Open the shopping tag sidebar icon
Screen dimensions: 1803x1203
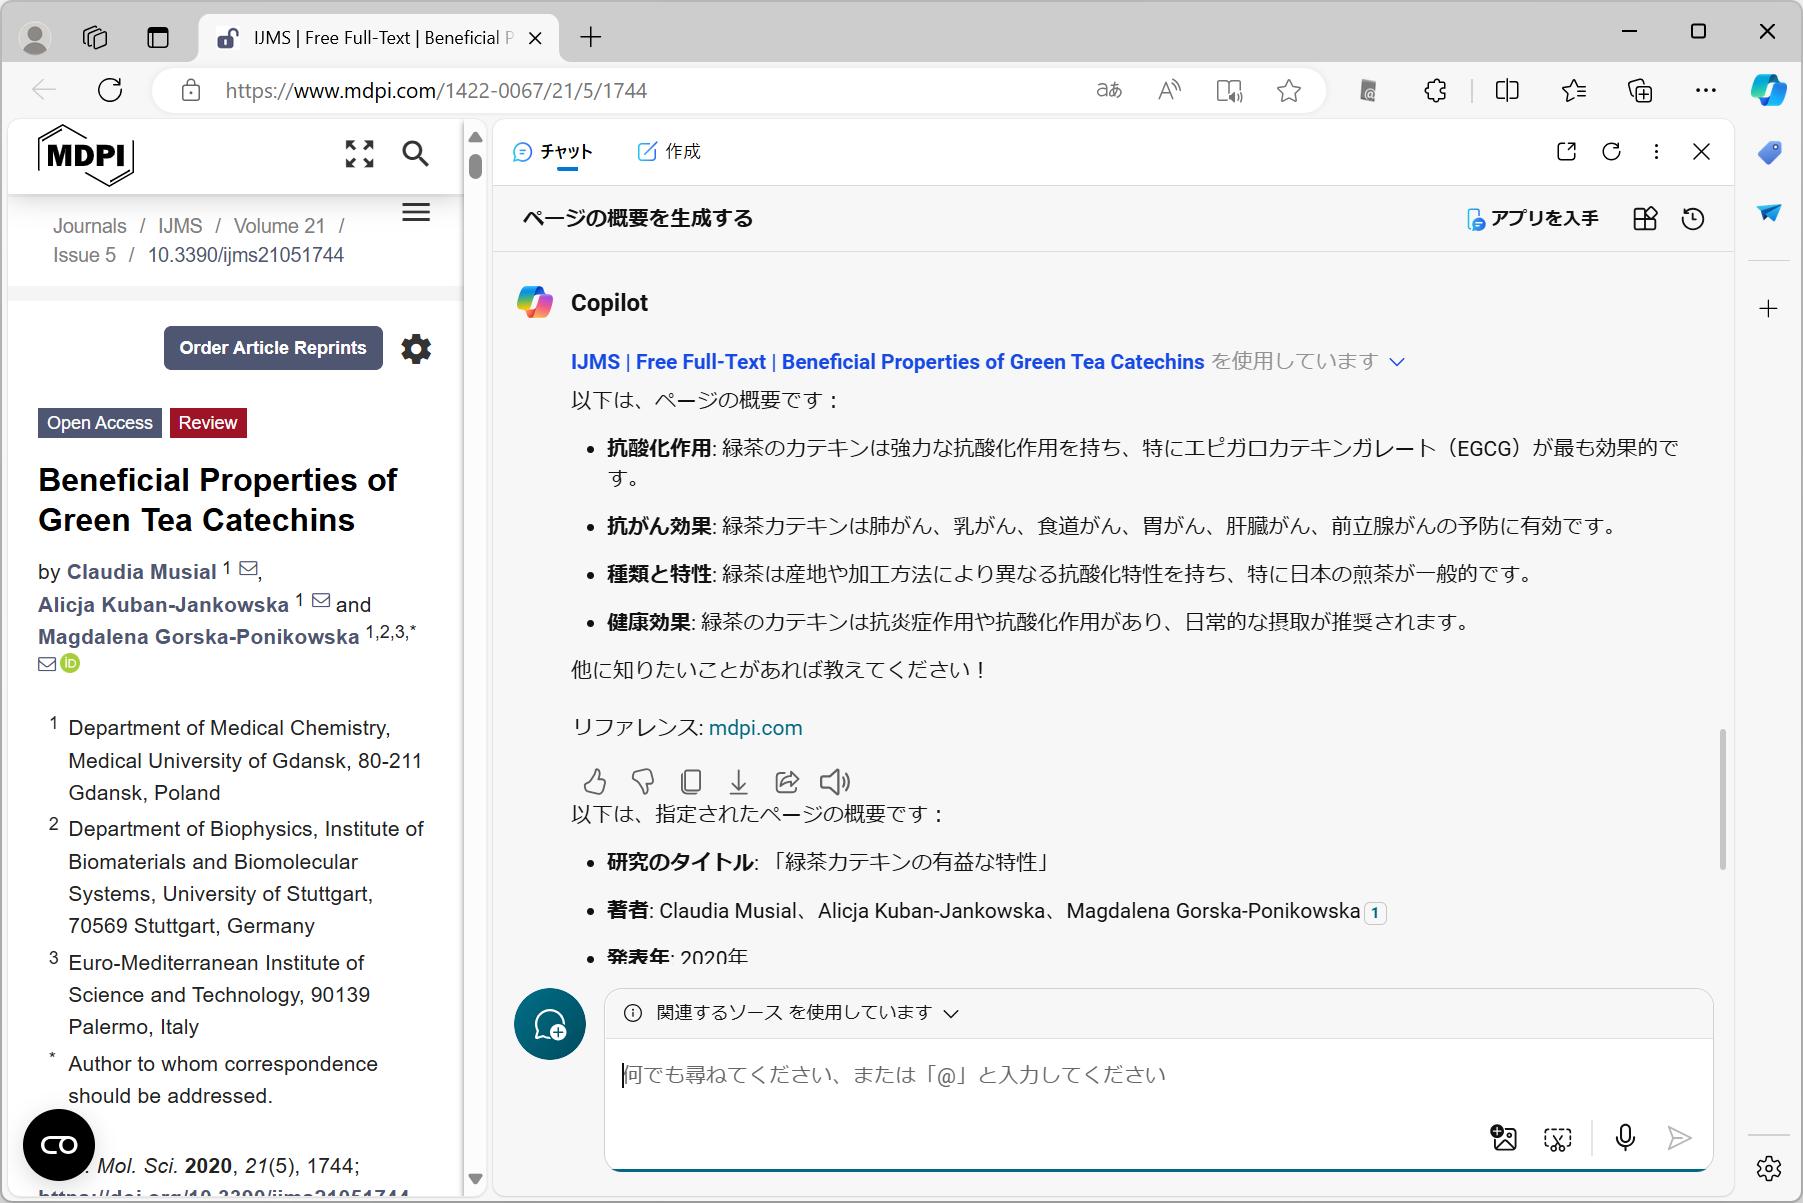pos(1769,153)
